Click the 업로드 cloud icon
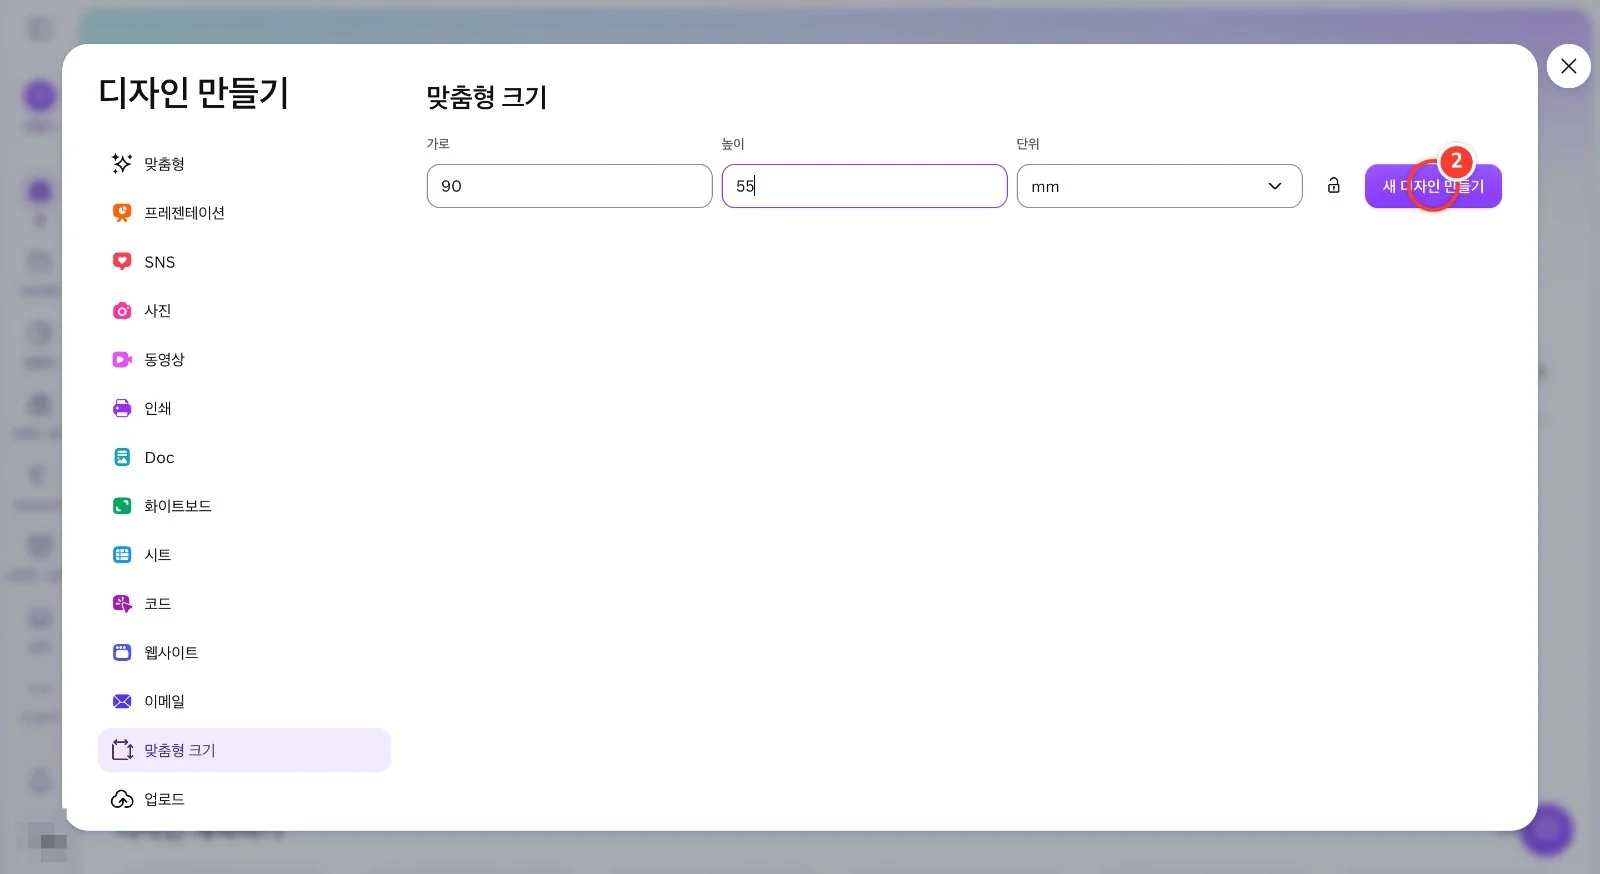 [x=122, y=799]
